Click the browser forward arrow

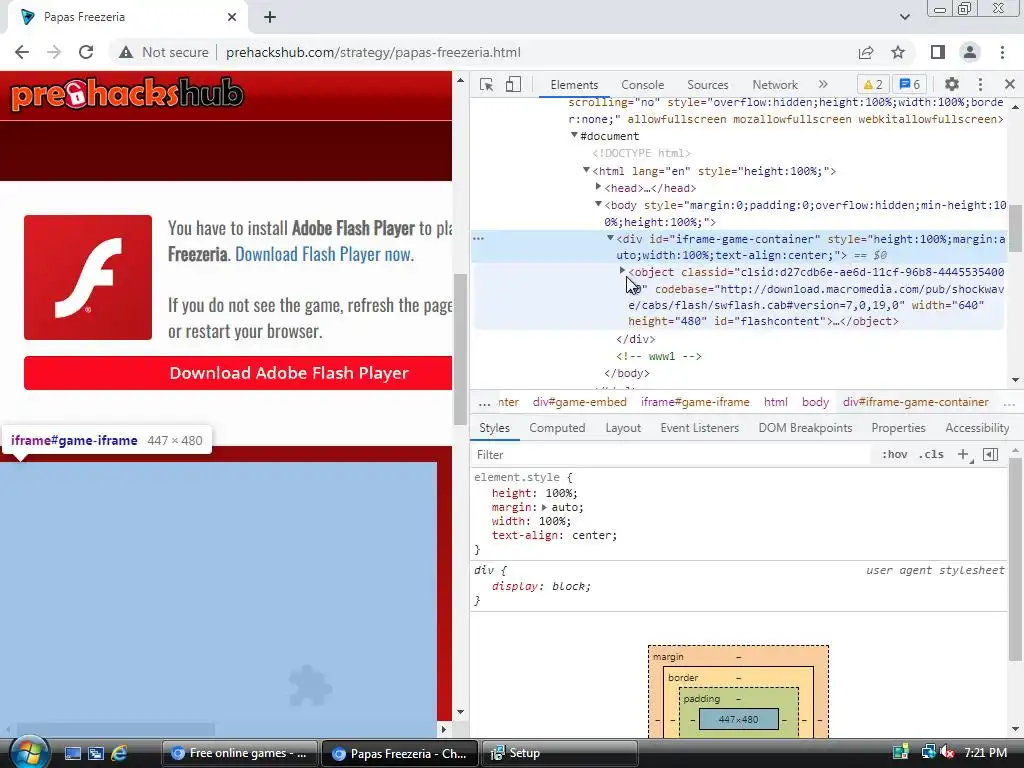click(54, 52)
